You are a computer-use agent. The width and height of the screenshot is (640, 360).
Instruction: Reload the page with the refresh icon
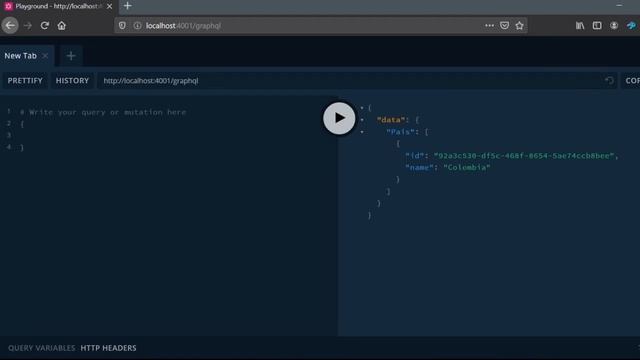click(45, 26)
